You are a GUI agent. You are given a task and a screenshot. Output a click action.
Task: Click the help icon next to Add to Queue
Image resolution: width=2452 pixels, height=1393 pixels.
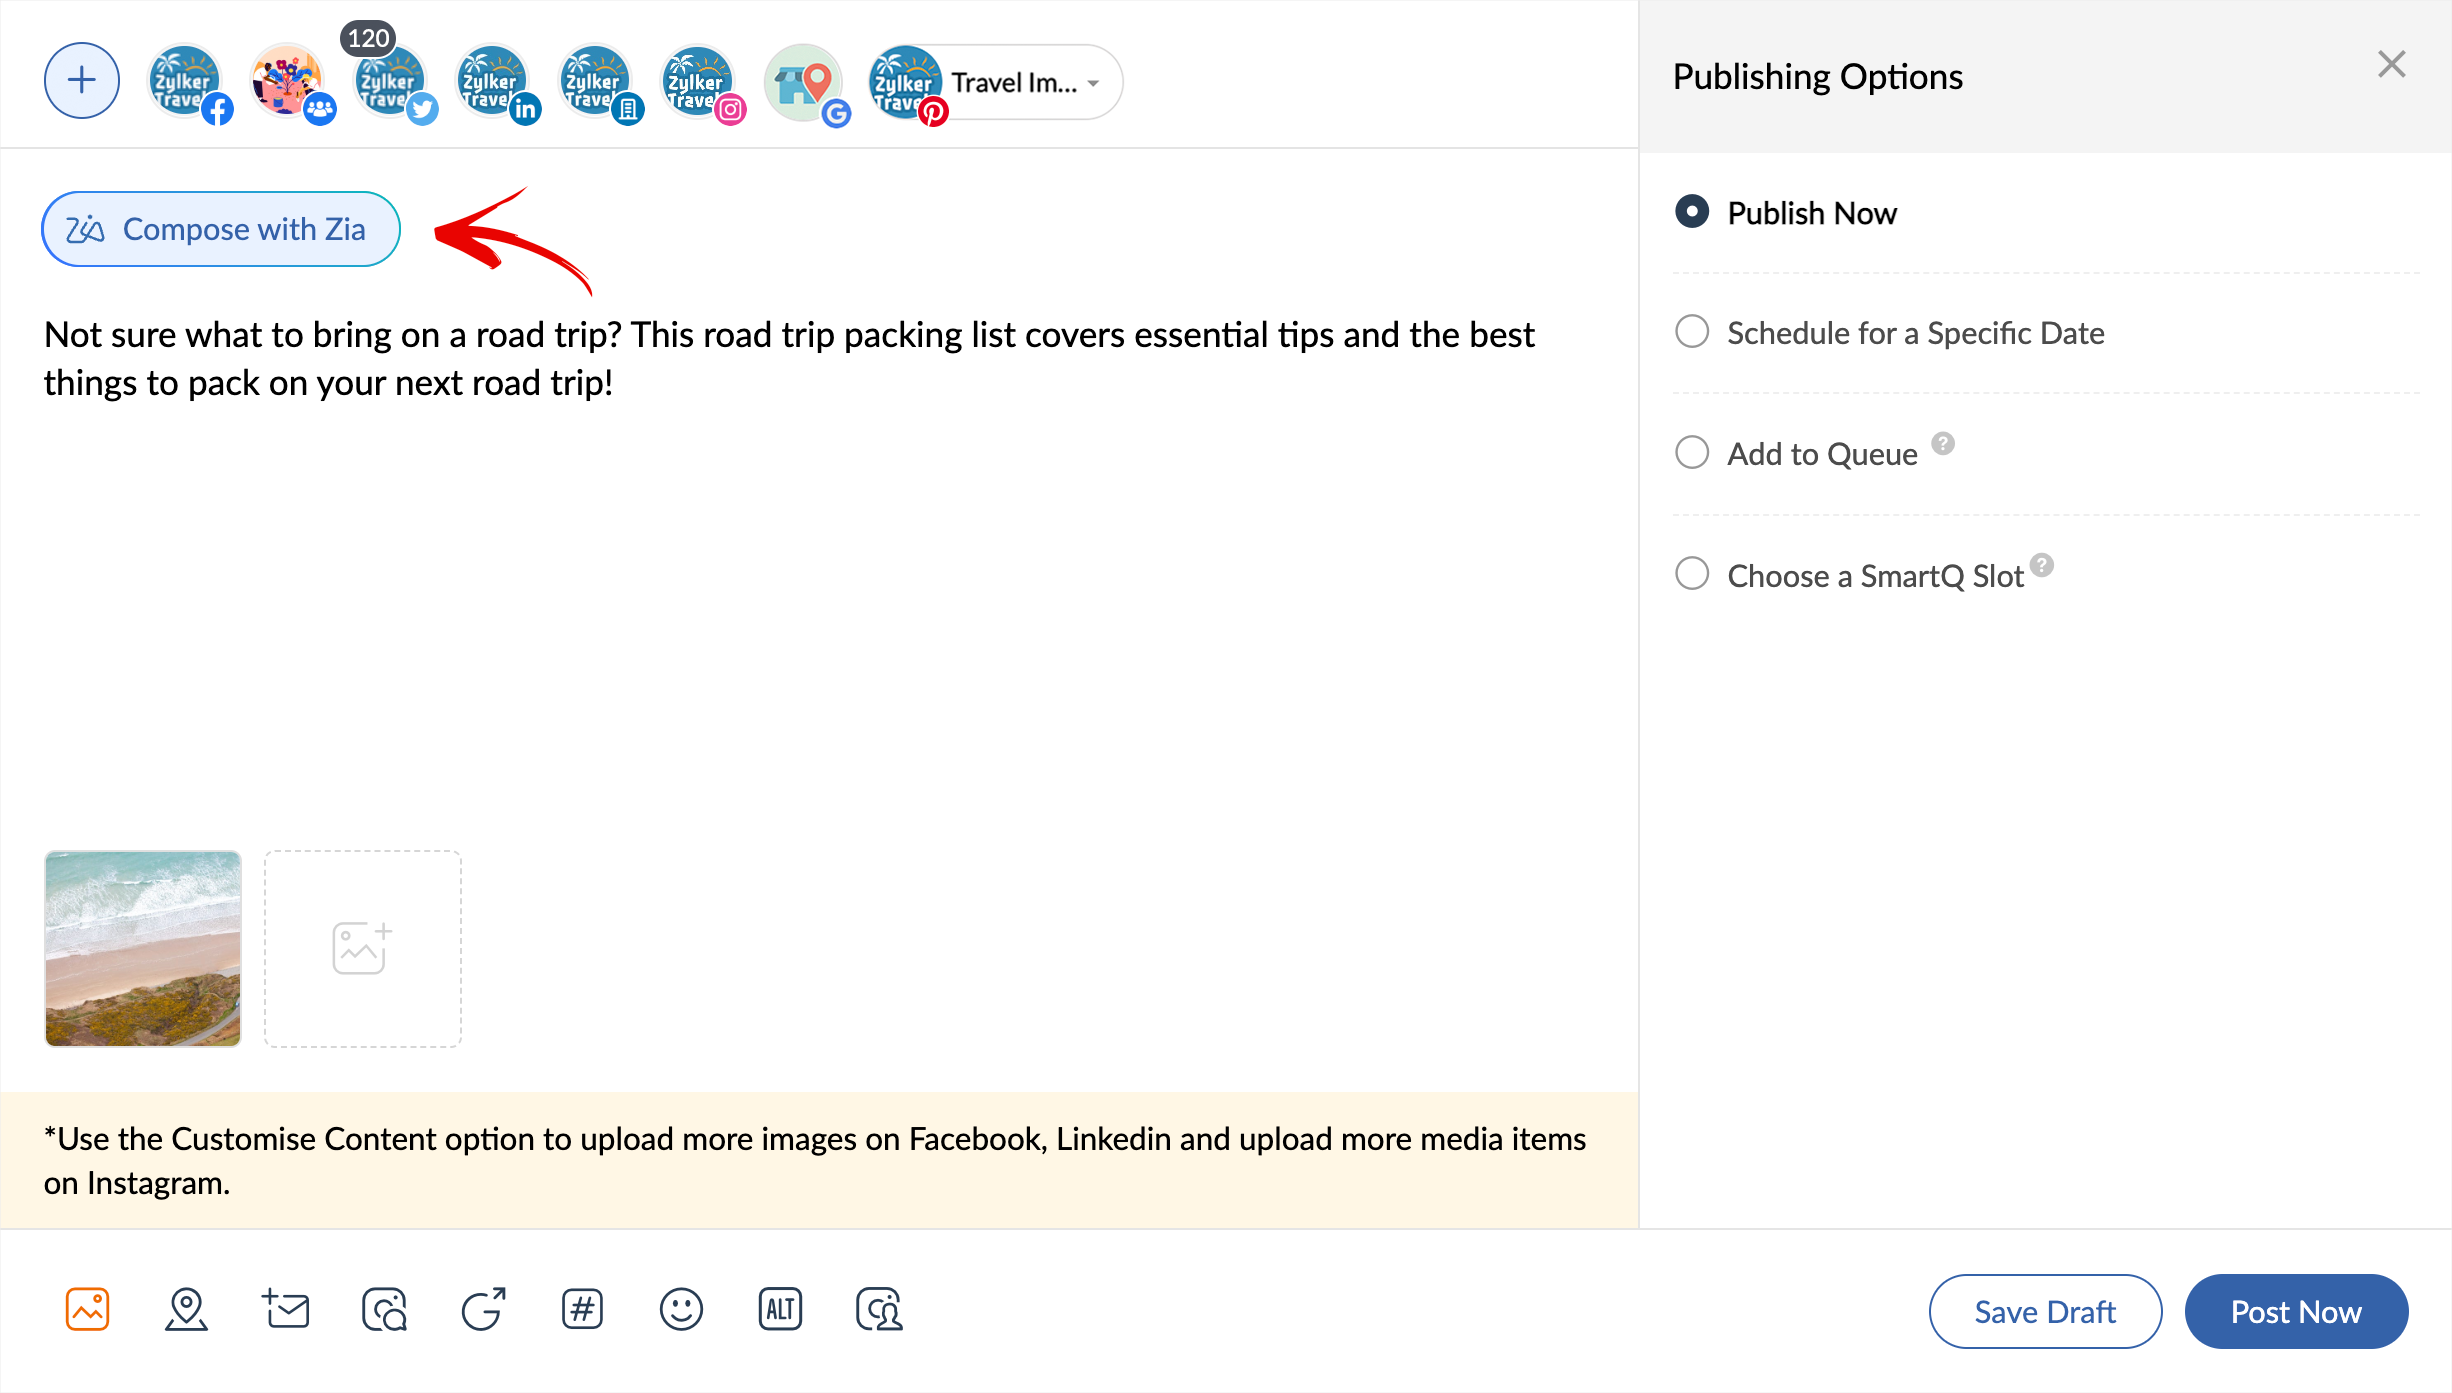pos(1942,443)
